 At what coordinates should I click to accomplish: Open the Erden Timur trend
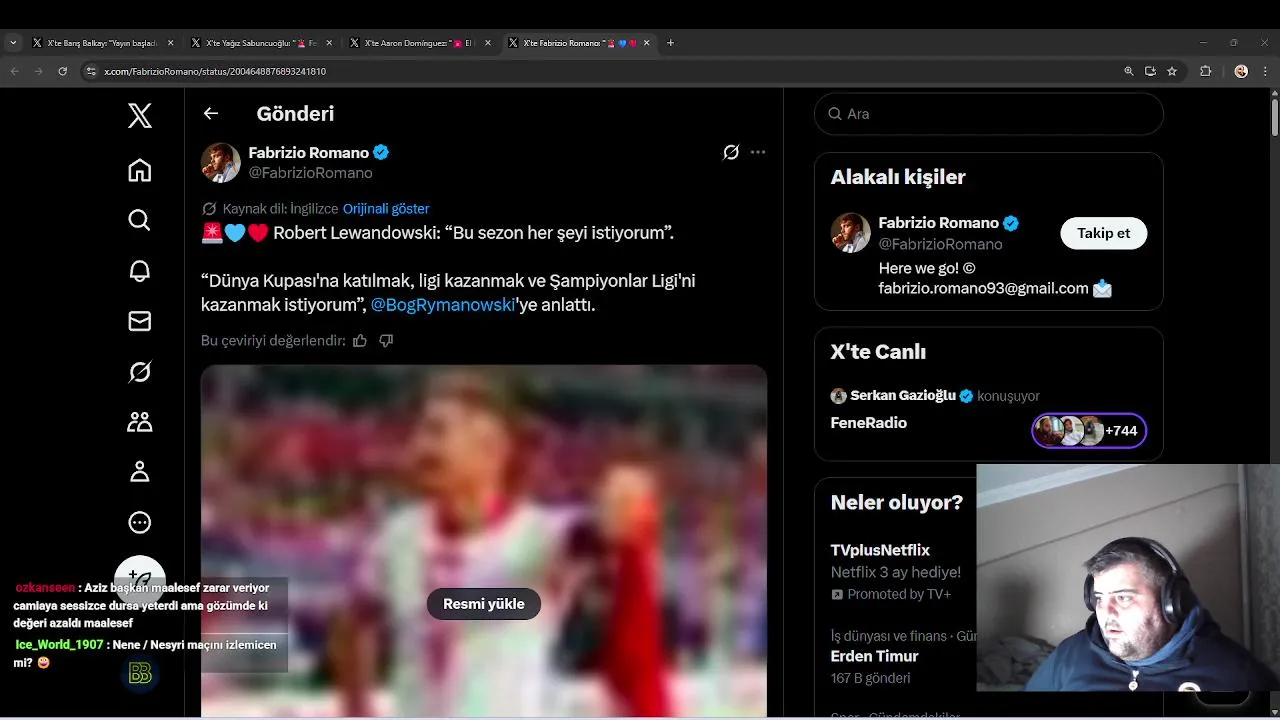pos(874,657)
